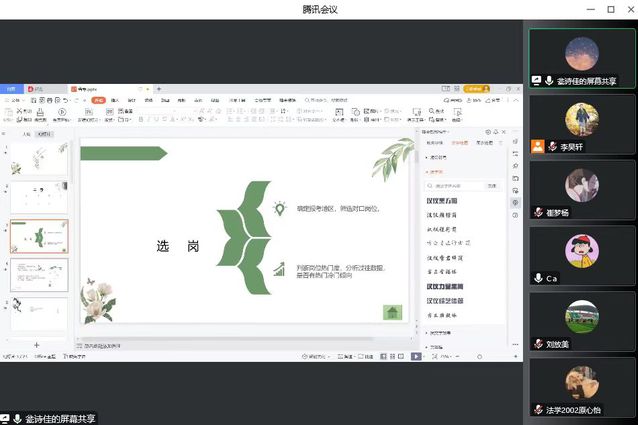Click the green home icon on slide

[x=393, y=312]
